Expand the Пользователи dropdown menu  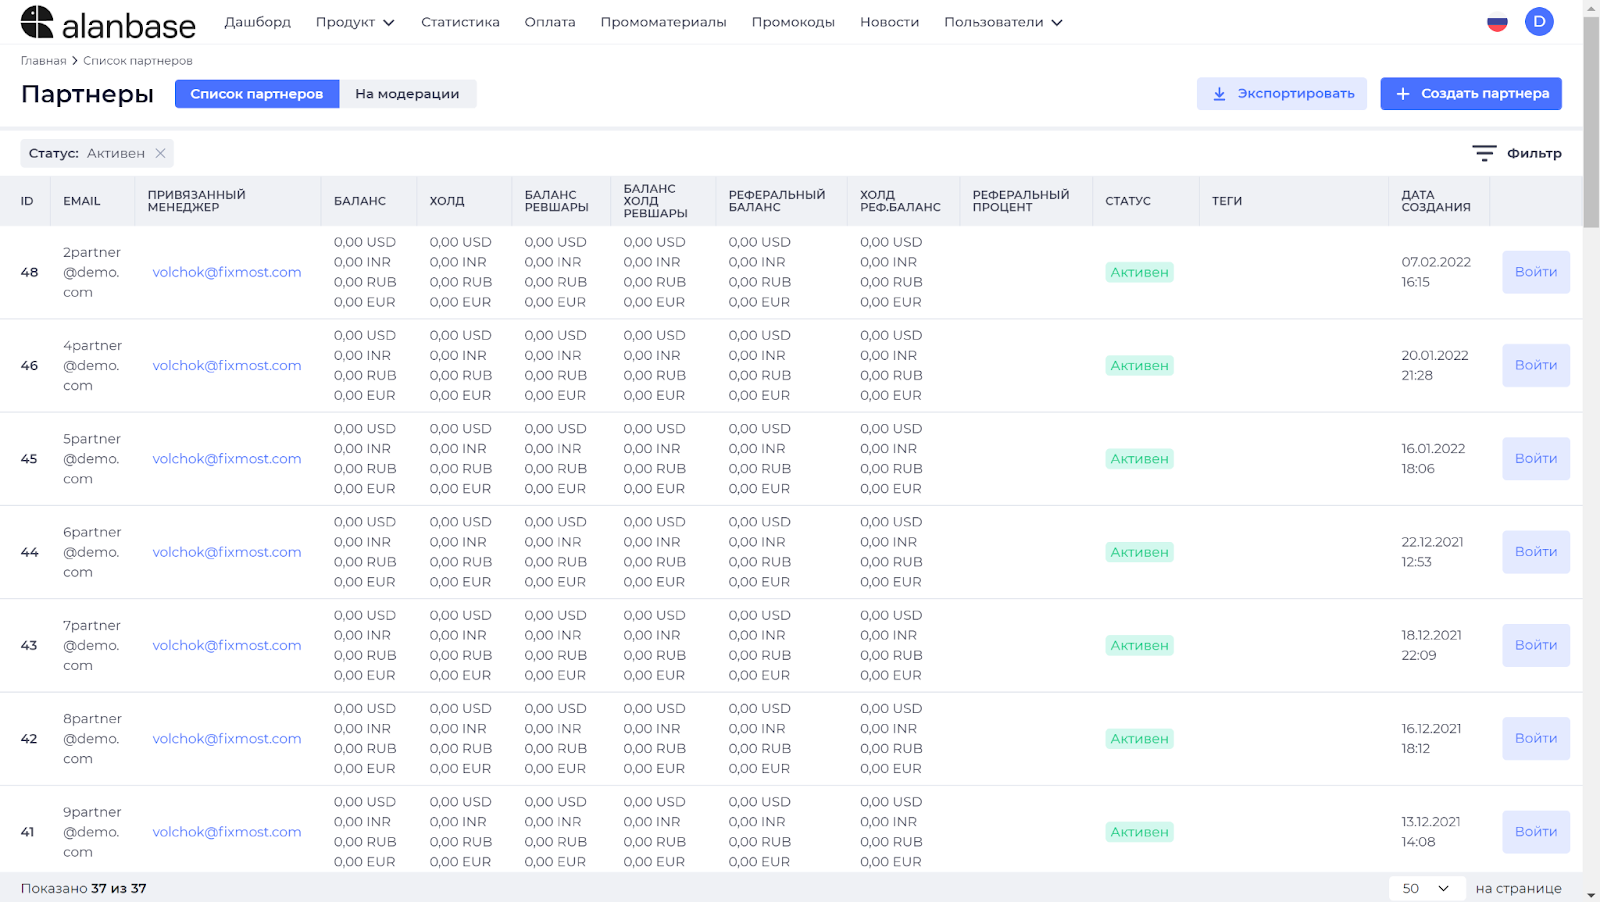click(1003, 22)
